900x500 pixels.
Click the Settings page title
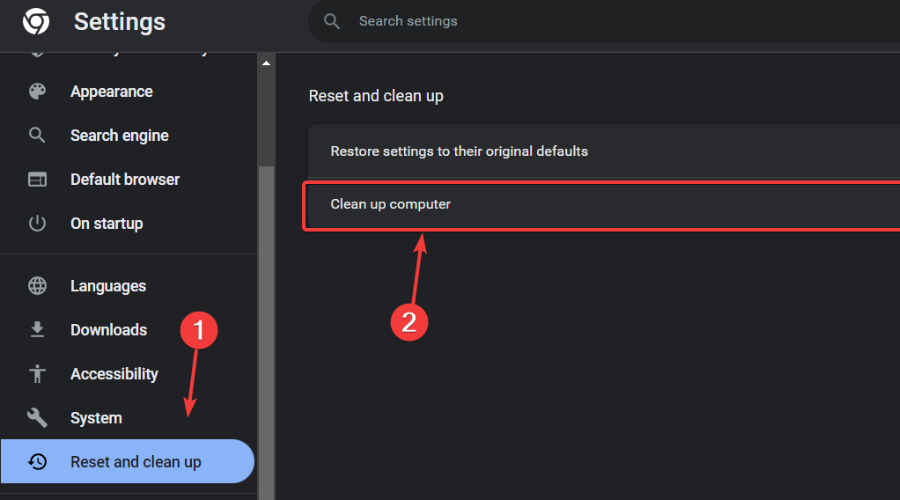coord(119,22)
